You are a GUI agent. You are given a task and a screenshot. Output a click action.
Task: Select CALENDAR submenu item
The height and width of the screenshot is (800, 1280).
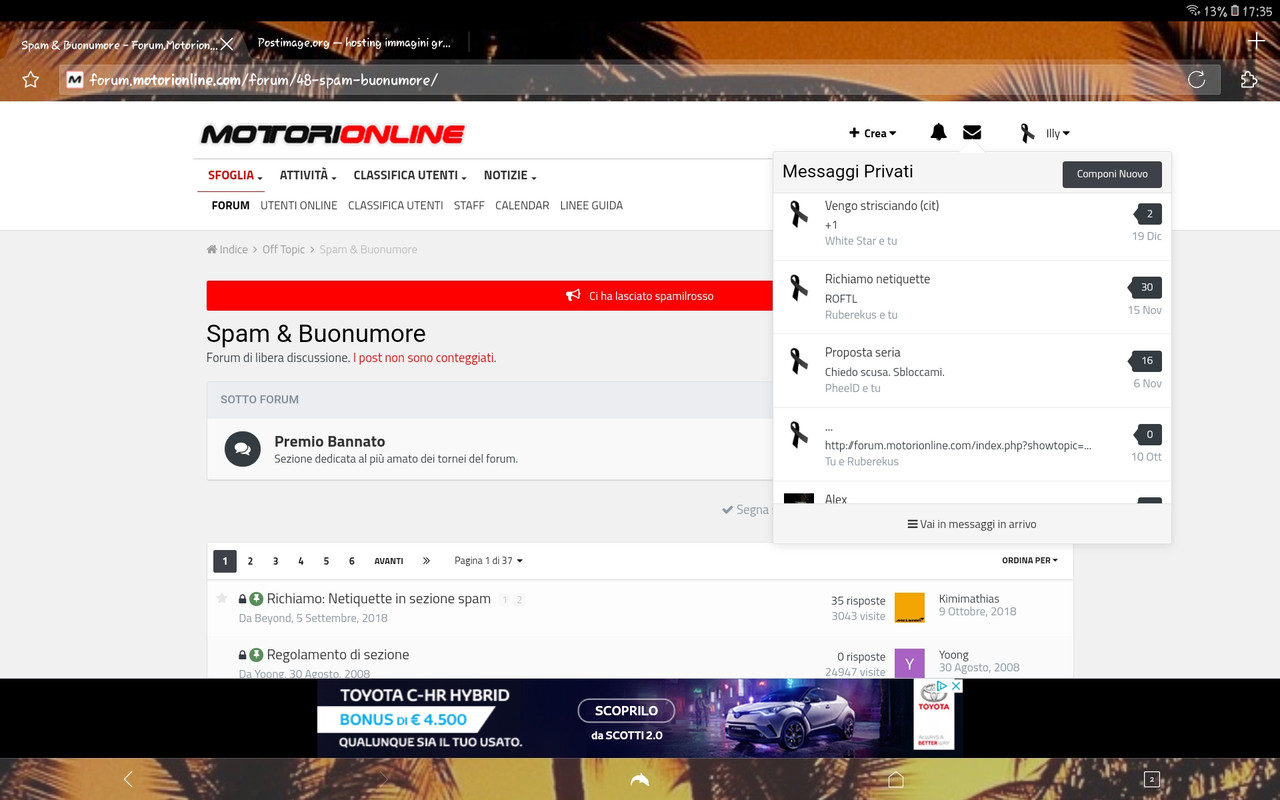(x=522, y=205)
